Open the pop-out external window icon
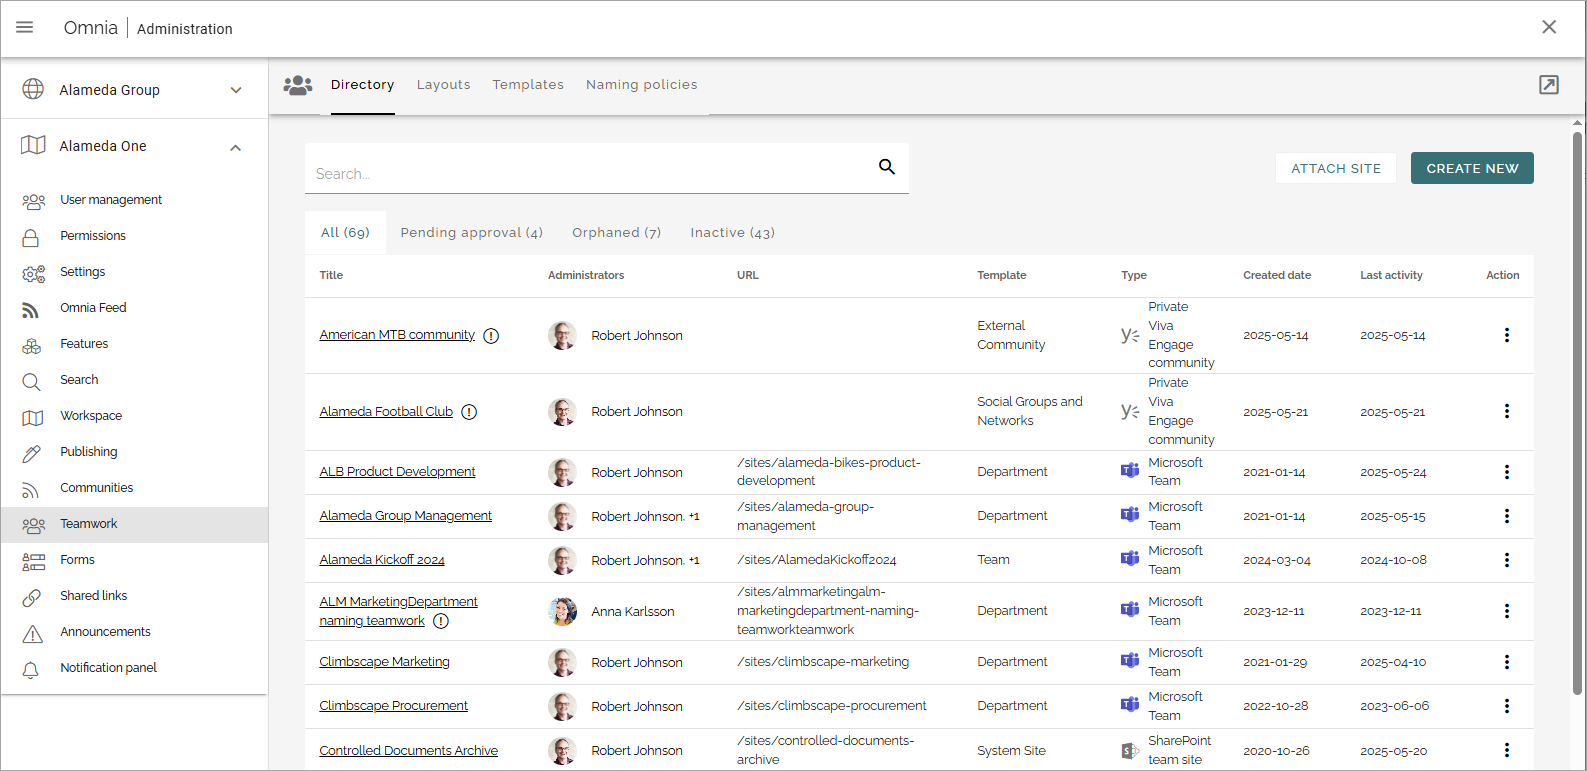 1549,85
